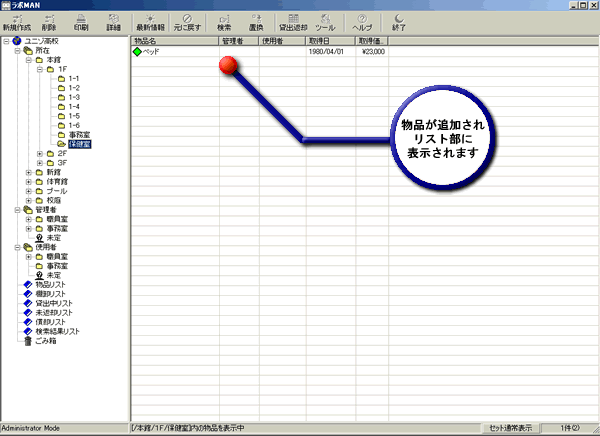
Task: Open the ツール (tools) toolbar item
Action: [x=325, y=23]
